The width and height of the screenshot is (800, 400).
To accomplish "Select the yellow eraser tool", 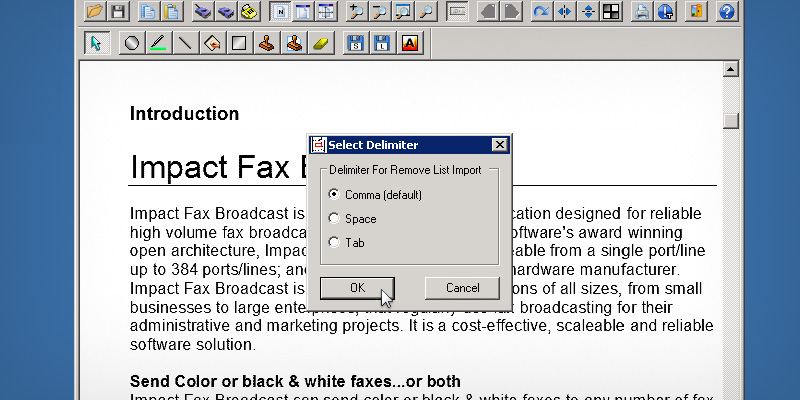I will coord(320,43).
